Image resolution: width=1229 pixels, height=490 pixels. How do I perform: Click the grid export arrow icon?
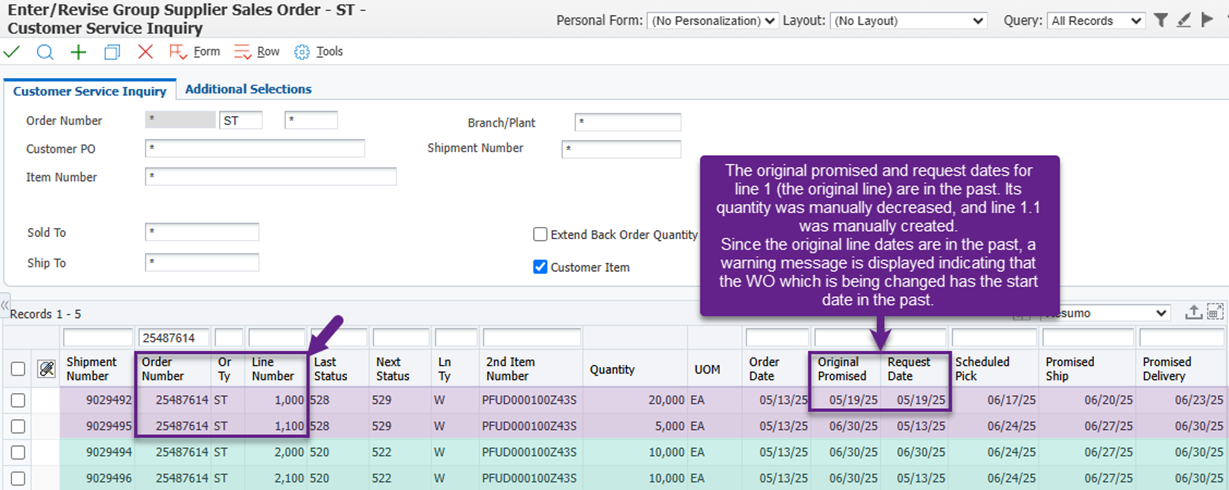pos(1193,312)
